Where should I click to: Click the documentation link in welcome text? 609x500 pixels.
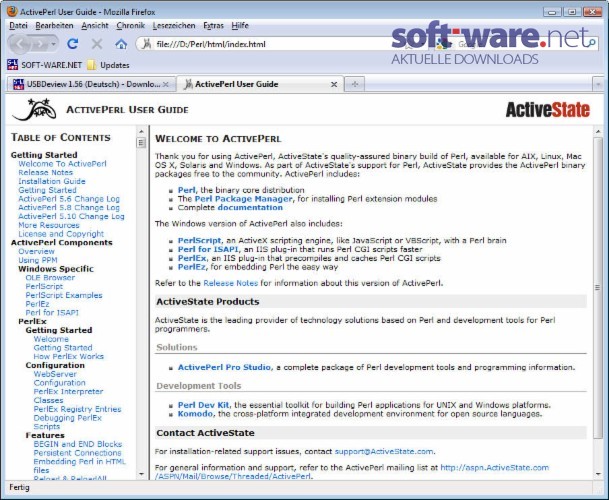pyautogui.click(x=250, y=207)
